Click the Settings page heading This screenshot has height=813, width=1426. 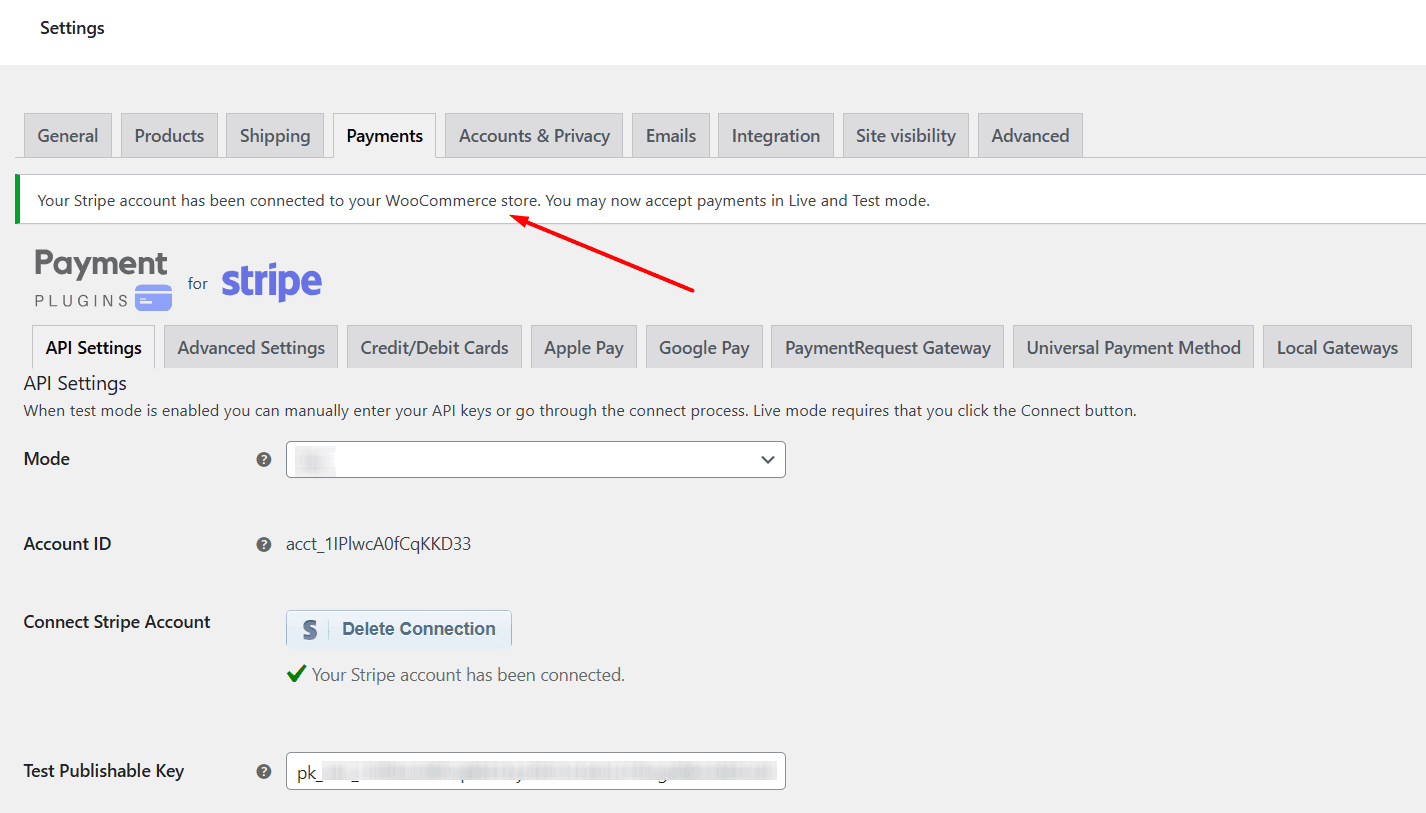click(x=72, y=28)
